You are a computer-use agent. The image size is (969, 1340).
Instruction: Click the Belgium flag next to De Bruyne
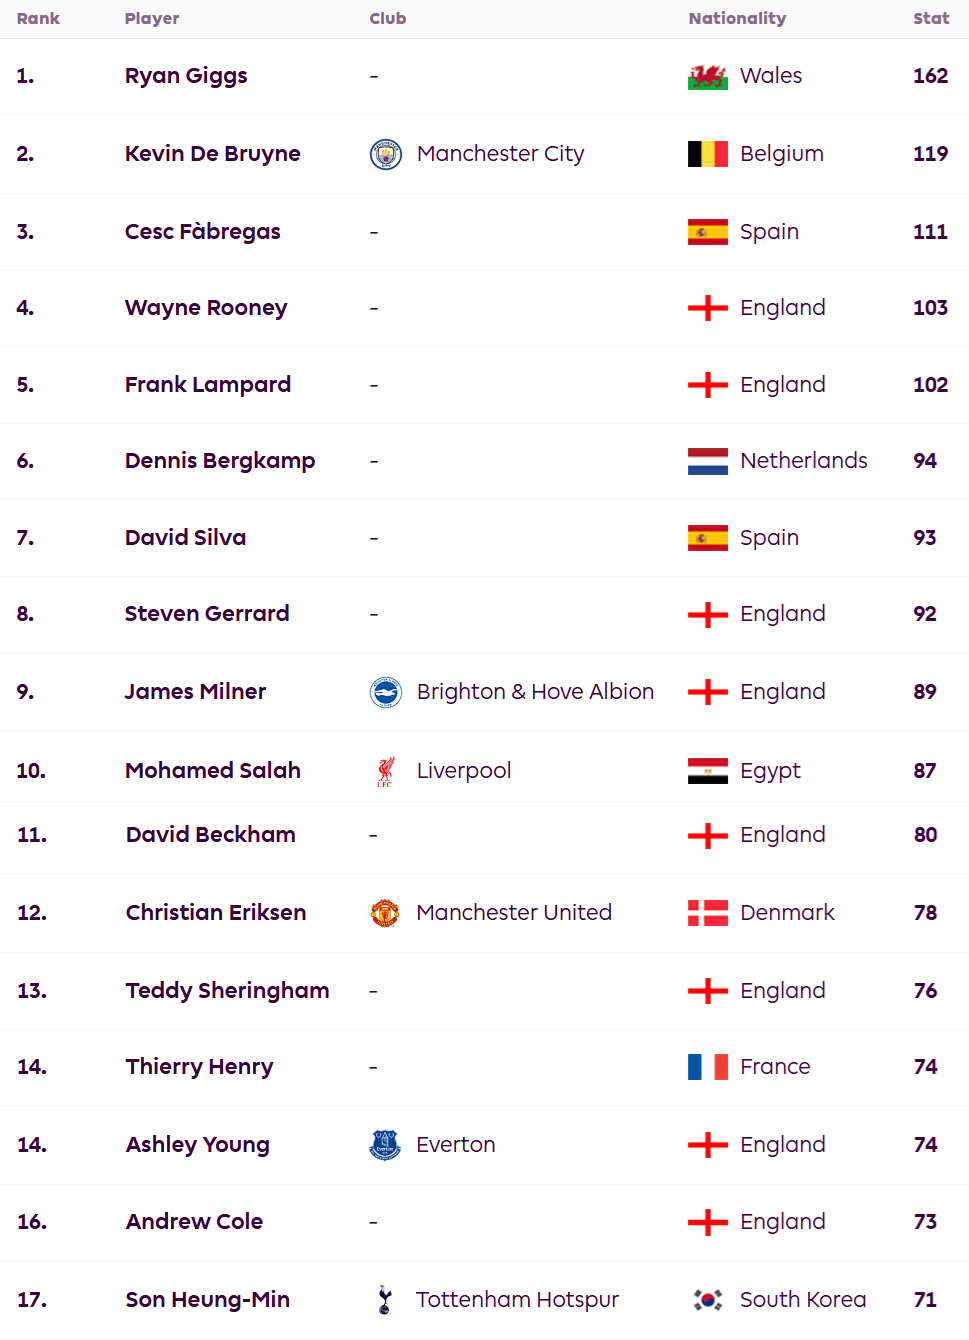708,154
